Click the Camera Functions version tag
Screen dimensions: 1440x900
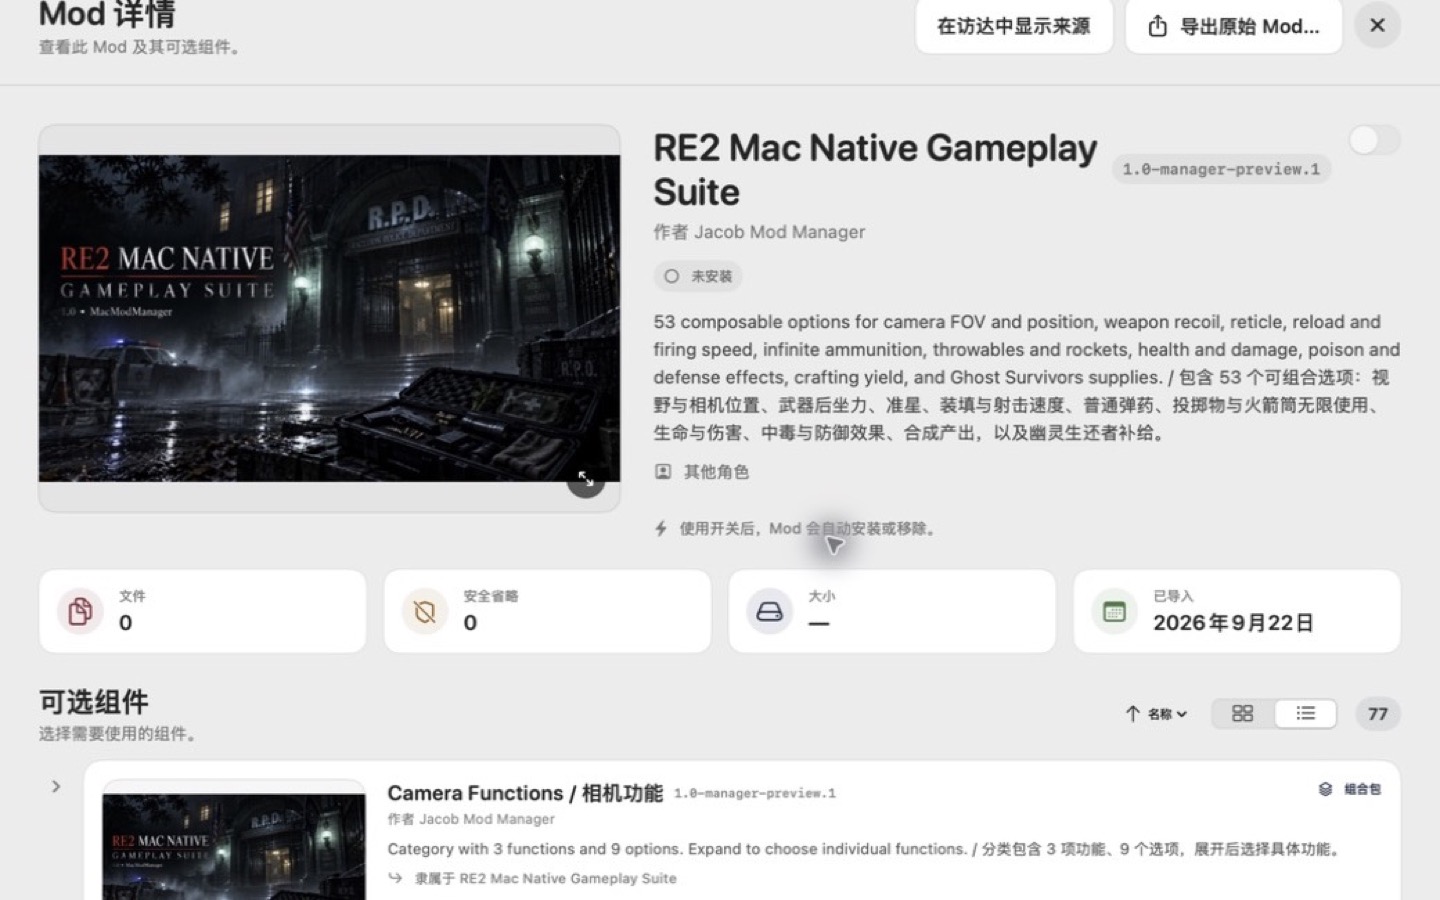click(755, 793)
